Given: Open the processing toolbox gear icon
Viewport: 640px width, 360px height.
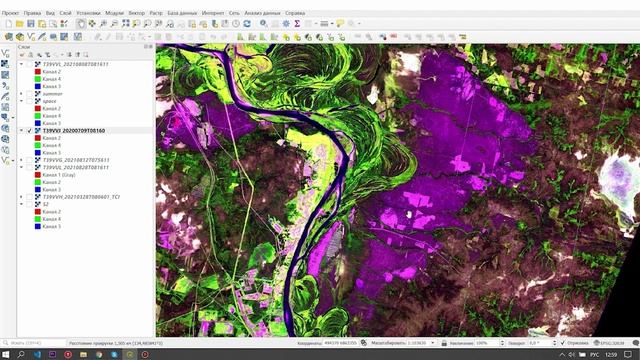Looking at the screenshot, I should [286, 24].
